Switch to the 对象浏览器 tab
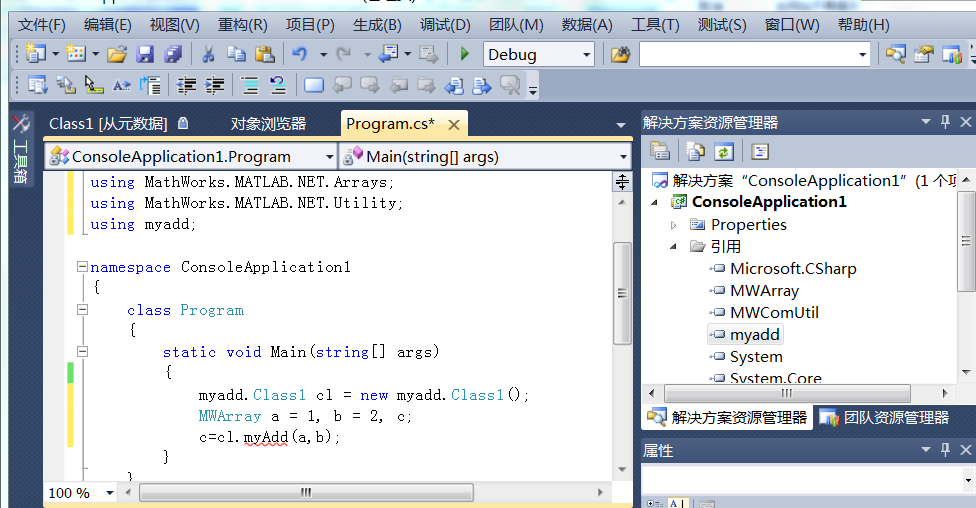976x508 pixels. coord(268,124)
